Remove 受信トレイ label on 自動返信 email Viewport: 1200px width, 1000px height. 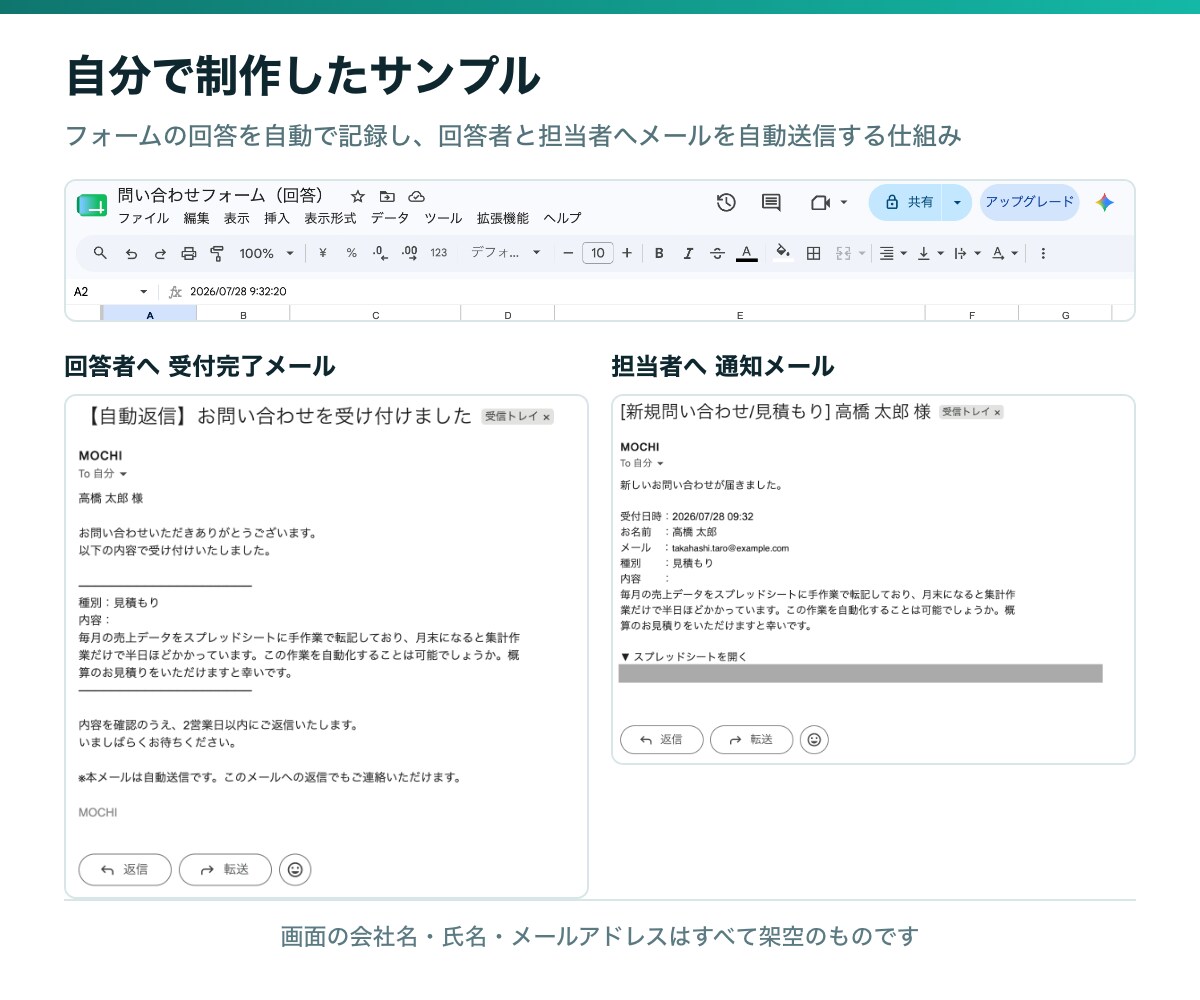(546, 417)
